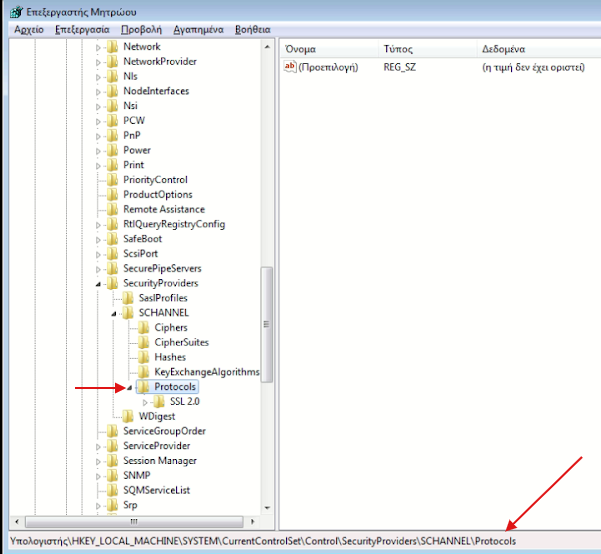Collapse the SecurityProviders tree node
Screen dimensions: 601x554
[x=99, y=284]
